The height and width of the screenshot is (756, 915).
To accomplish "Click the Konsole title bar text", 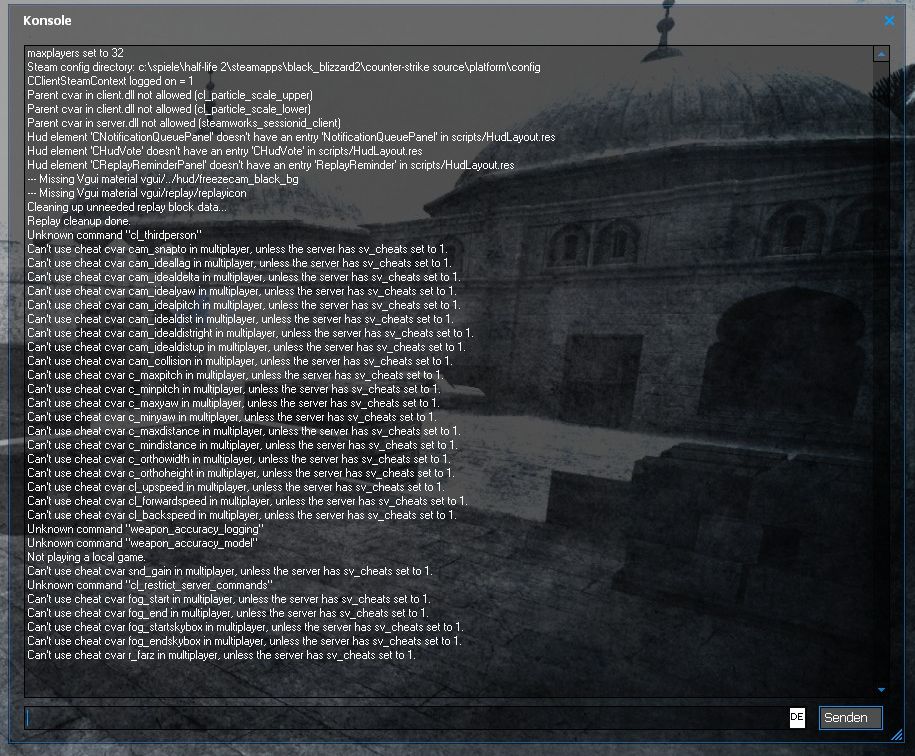I will (47, 20).
